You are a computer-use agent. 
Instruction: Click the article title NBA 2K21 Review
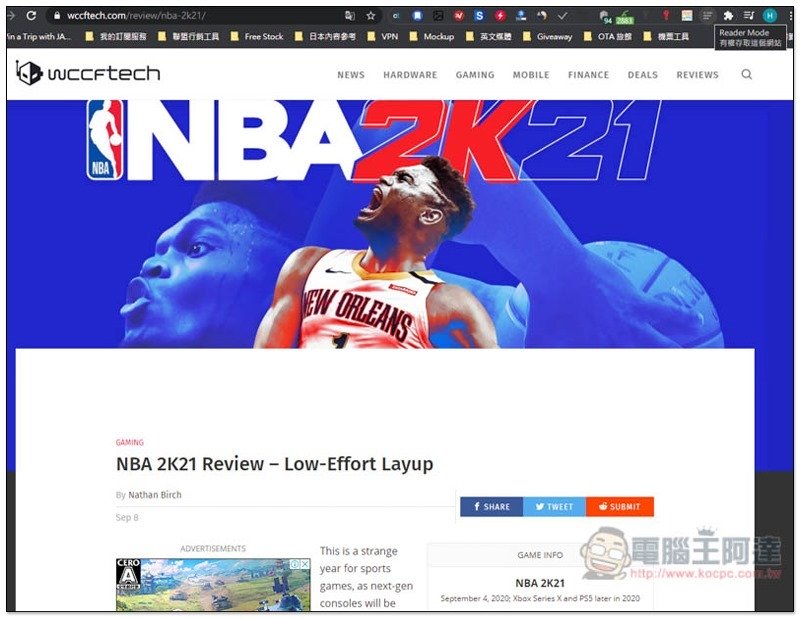pyautogui.click(x=274, y=464)
